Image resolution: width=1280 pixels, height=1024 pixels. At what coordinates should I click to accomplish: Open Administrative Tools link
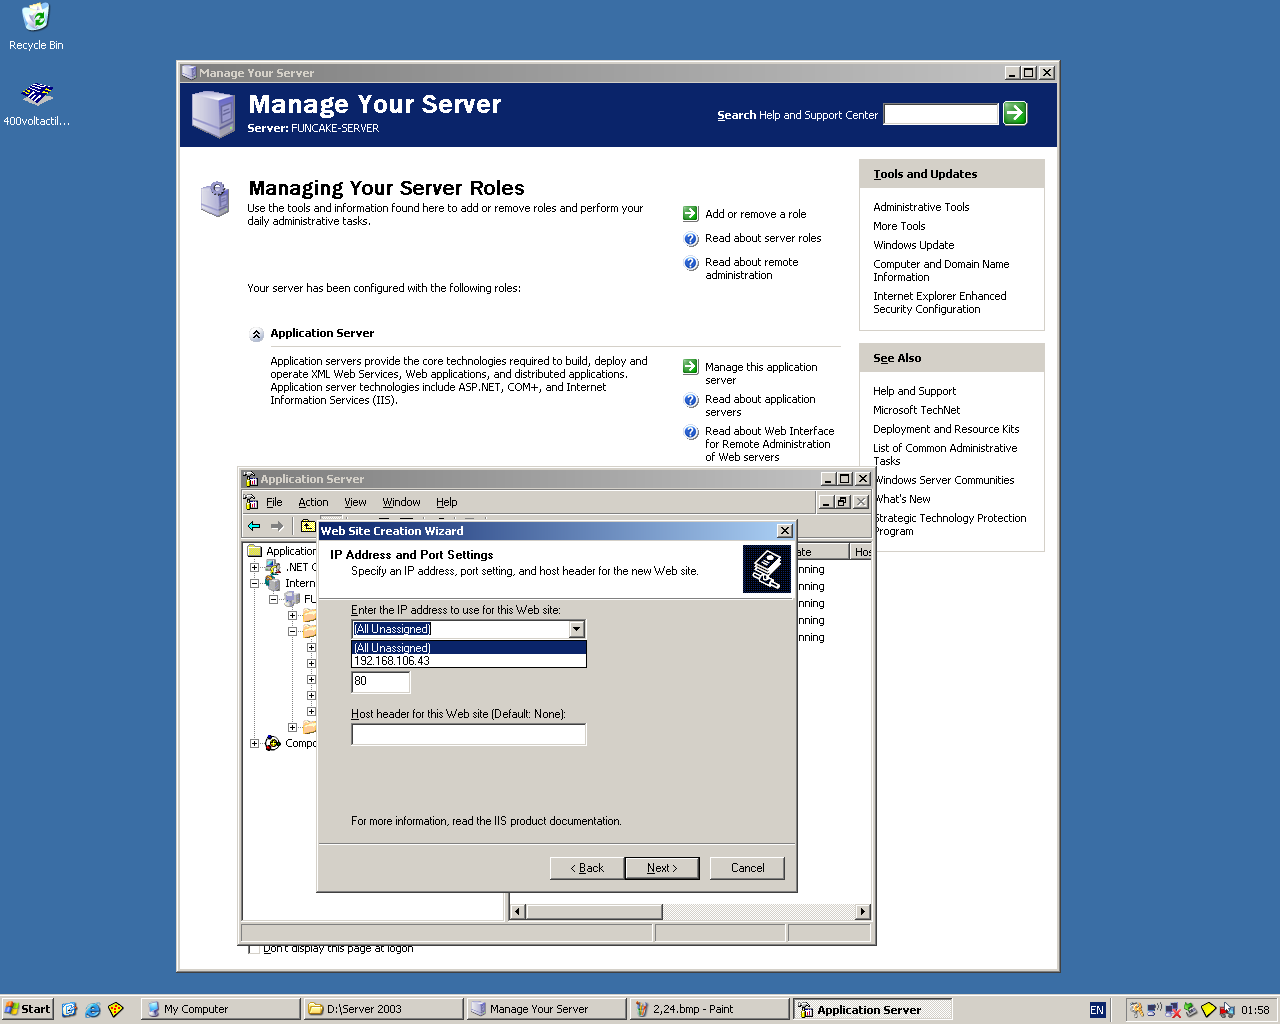[921, 207]
